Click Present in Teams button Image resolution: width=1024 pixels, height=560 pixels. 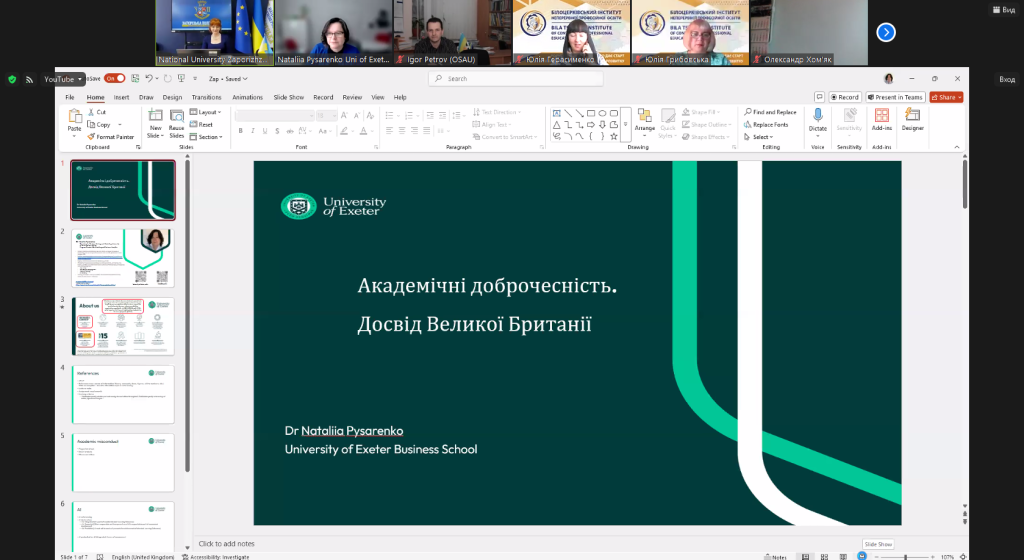point(895,97)
